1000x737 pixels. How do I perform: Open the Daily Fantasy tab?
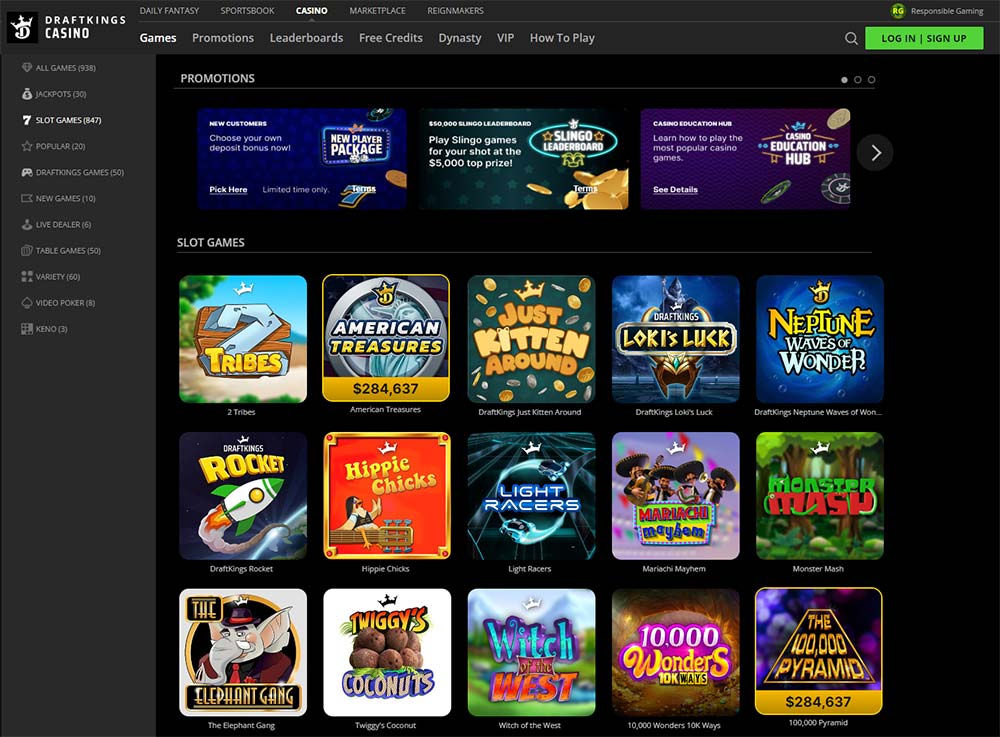[169, 11]
